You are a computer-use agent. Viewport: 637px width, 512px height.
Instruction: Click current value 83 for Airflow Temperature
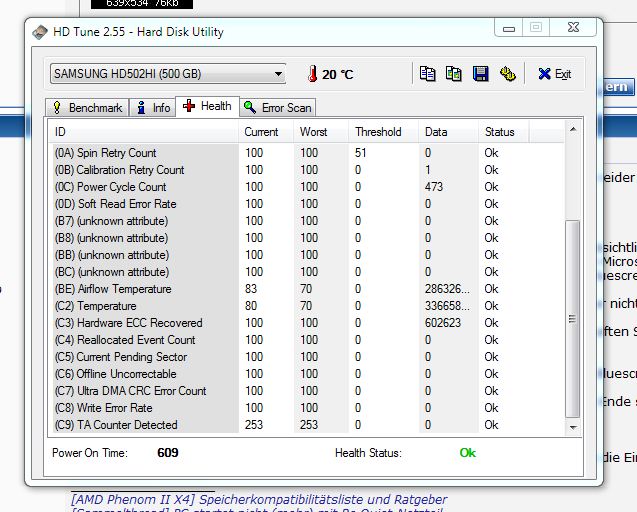251,289
